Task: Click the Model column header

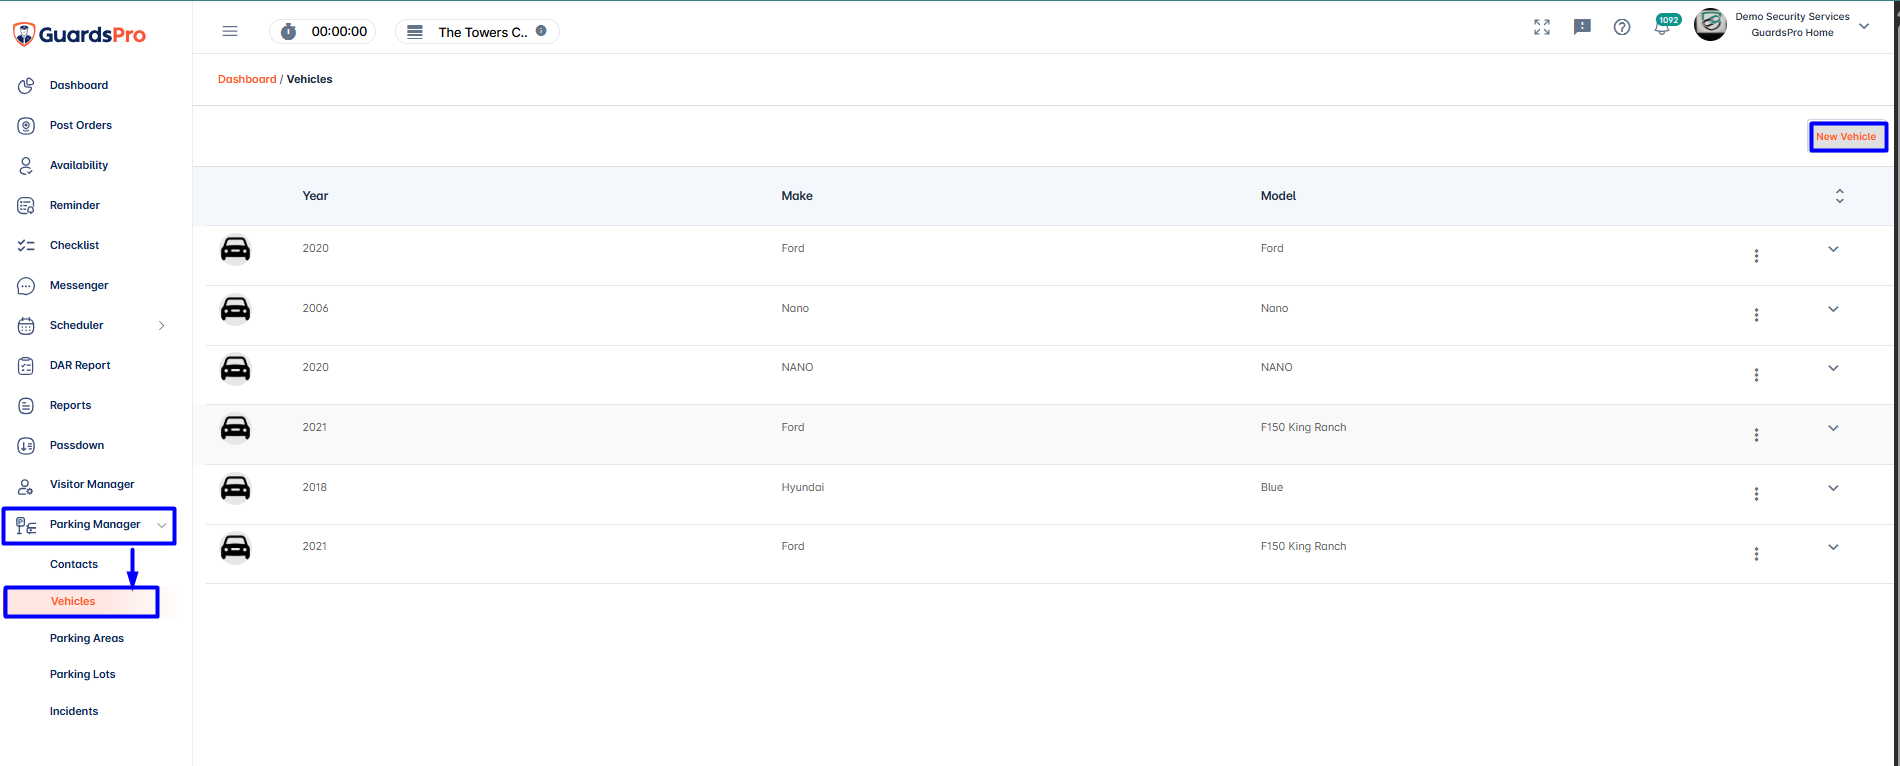Action: tap(1278, 196)
